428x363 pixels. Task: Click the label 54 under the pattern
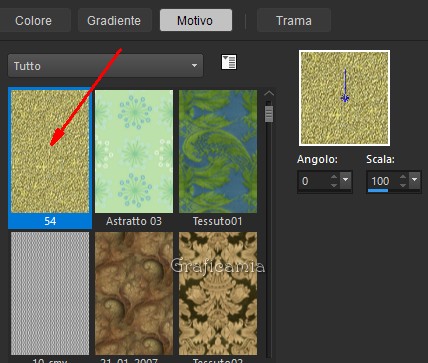tap(50, 221)
